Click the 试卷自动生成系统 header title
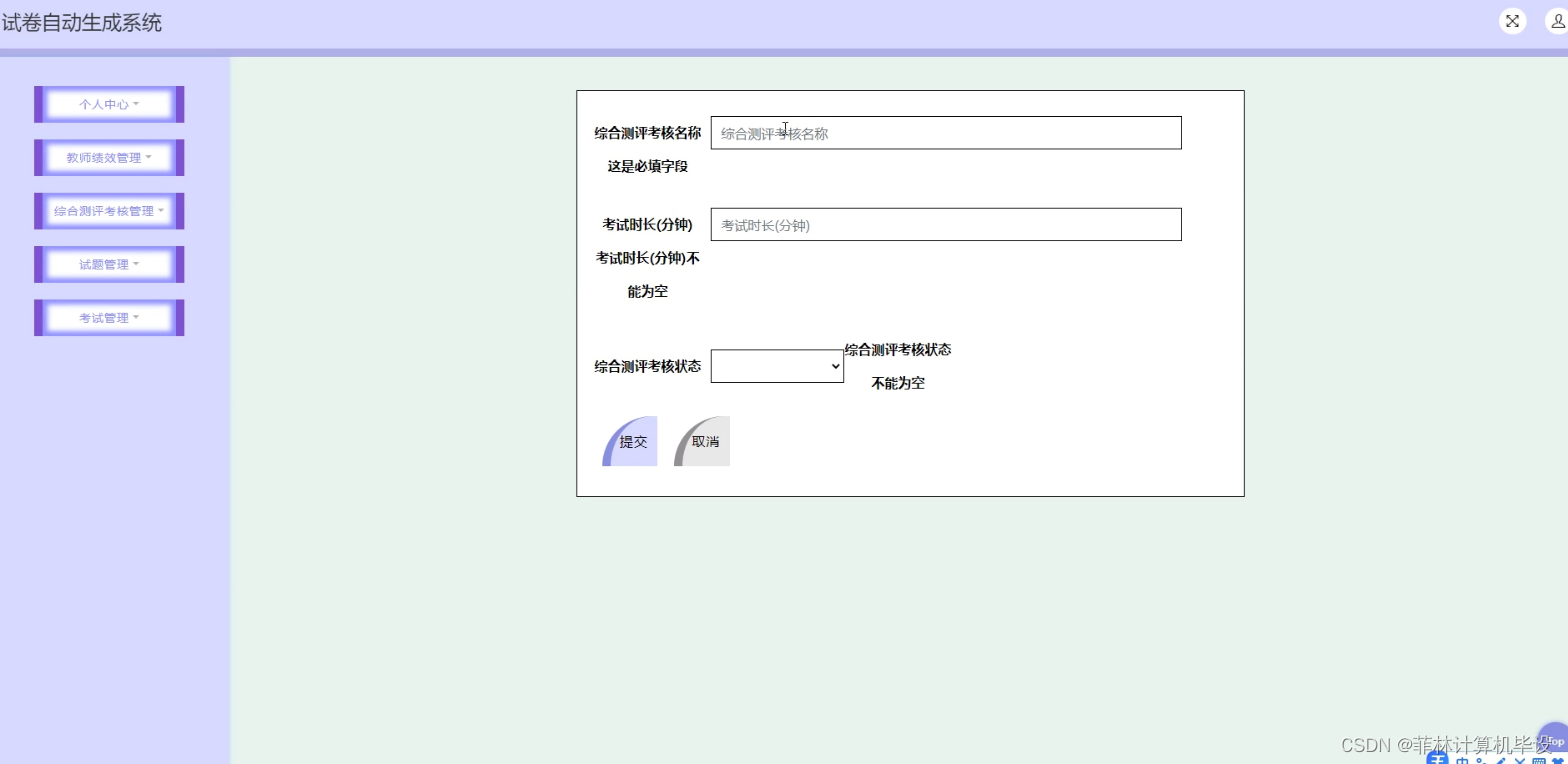1568x764 pixels. [x=82, y=22]
